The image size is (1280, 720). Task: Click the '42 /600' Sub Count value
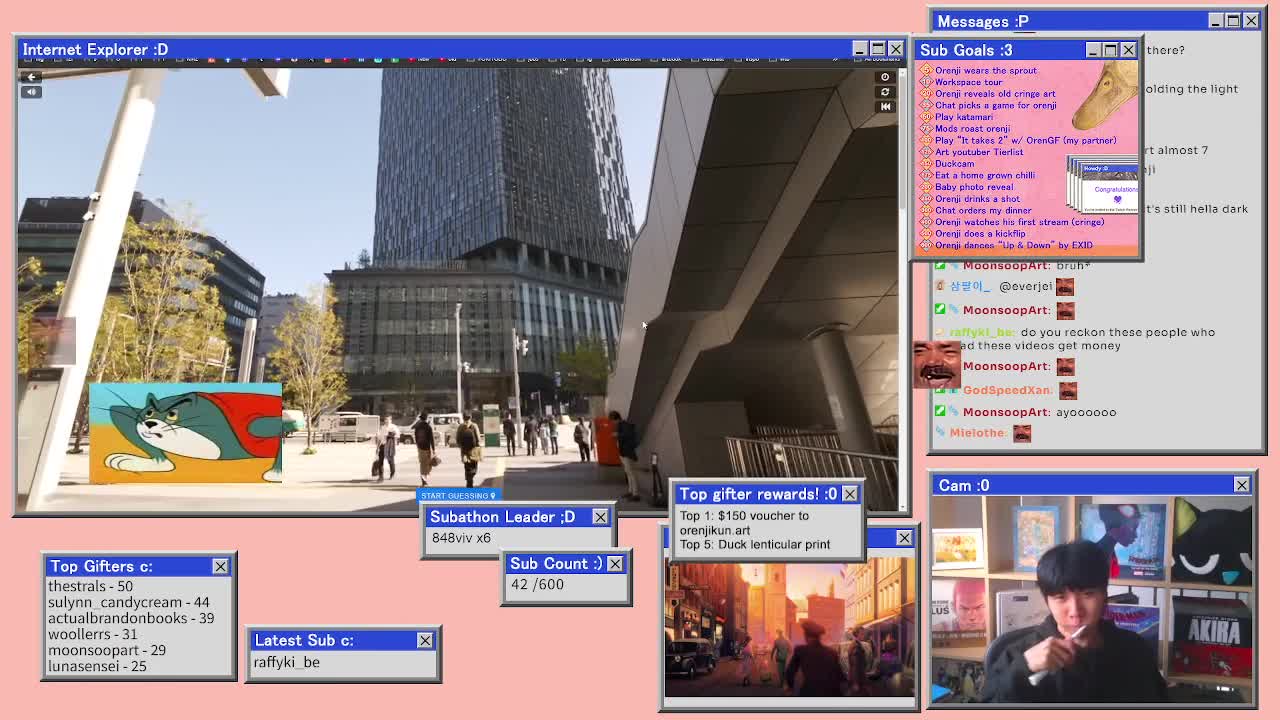pos(537,584)
